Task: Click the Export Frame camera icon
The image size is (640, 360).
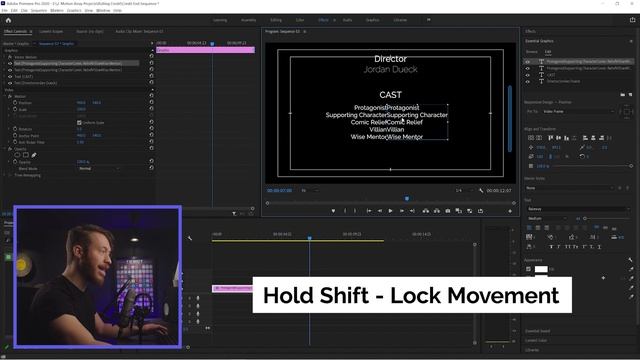Action: point(448,211)
